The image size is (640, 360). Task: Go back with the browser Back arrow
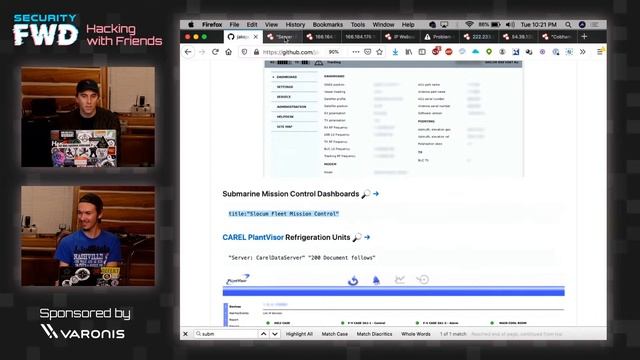(188, 52)
